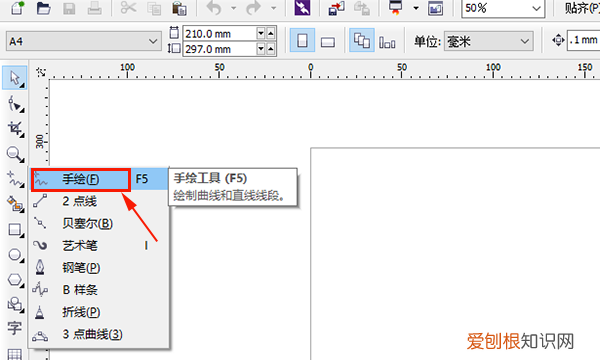The height and width of the screenshot is (360, 600).
Task: Click the Print icon
Action: point(94,8)
